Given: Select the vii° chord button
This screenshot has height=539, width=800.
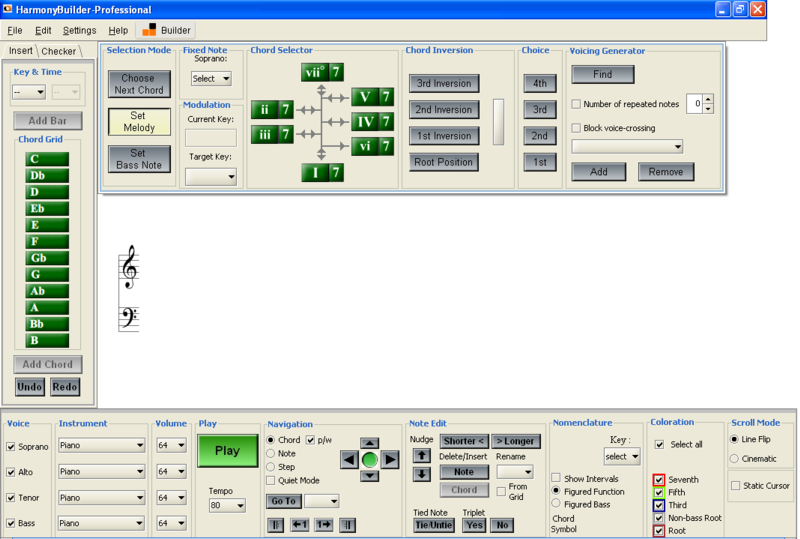Looking at the screenshot, I should (x=314, y=72).
